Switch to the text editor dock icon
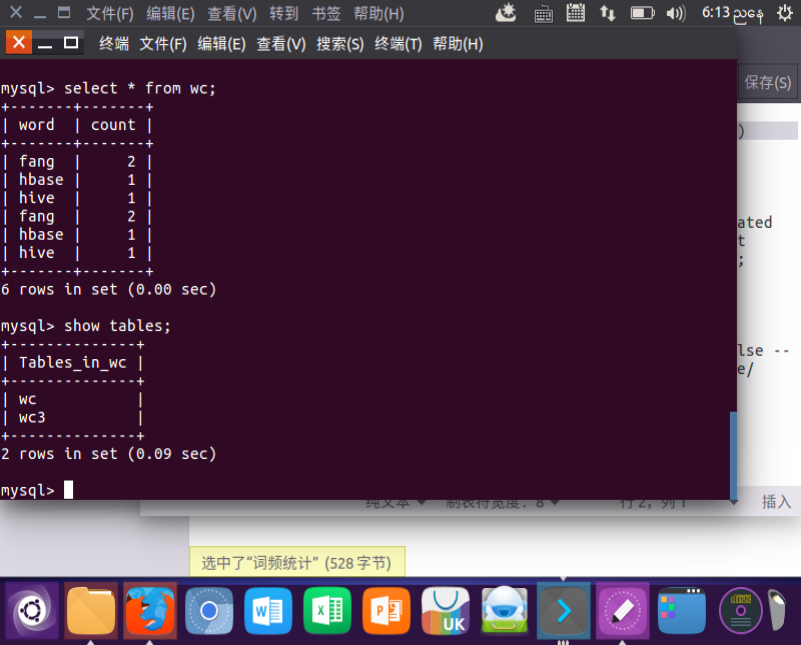 pyautogui.click(x=623, y=610)
